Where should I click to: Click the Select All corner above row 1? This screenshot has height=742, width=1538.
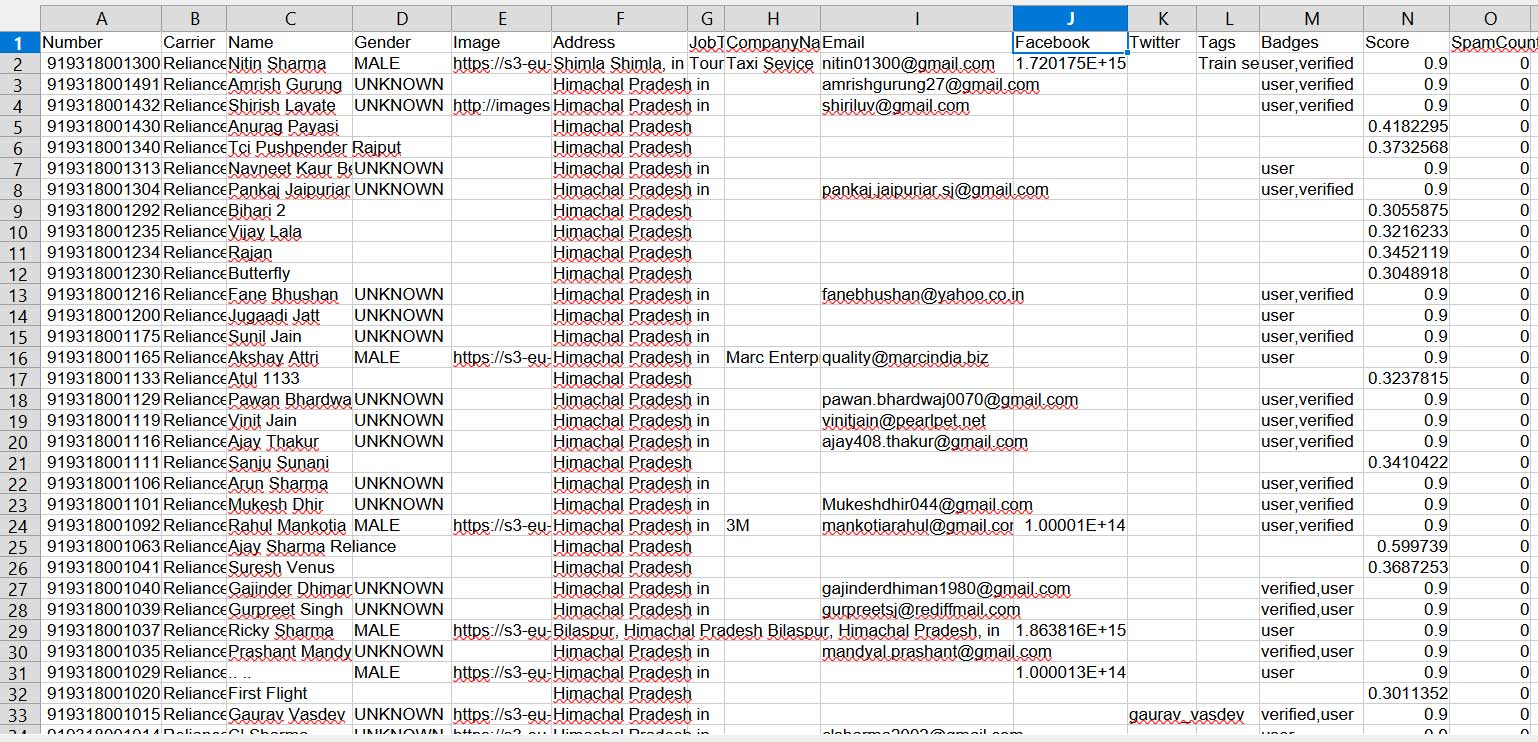pyautogui.click(x=20, y=17)
